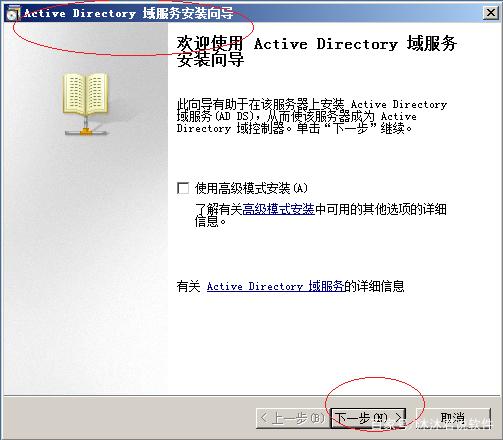Cancel the wizard with the 取消 button
This screenshot has width=503, height=440.
(x=453, y=418)
